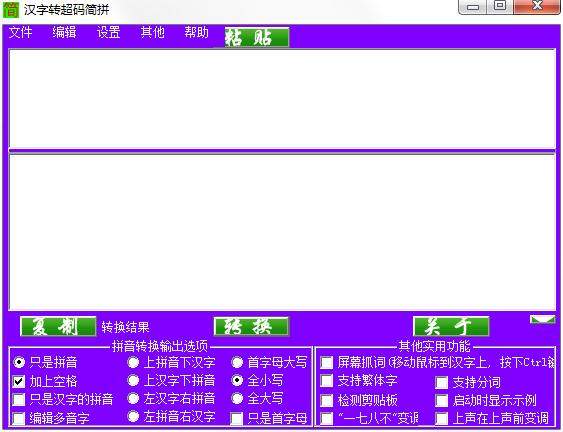Select 上汉字下拼音 radio option

[x=133, y=380]
